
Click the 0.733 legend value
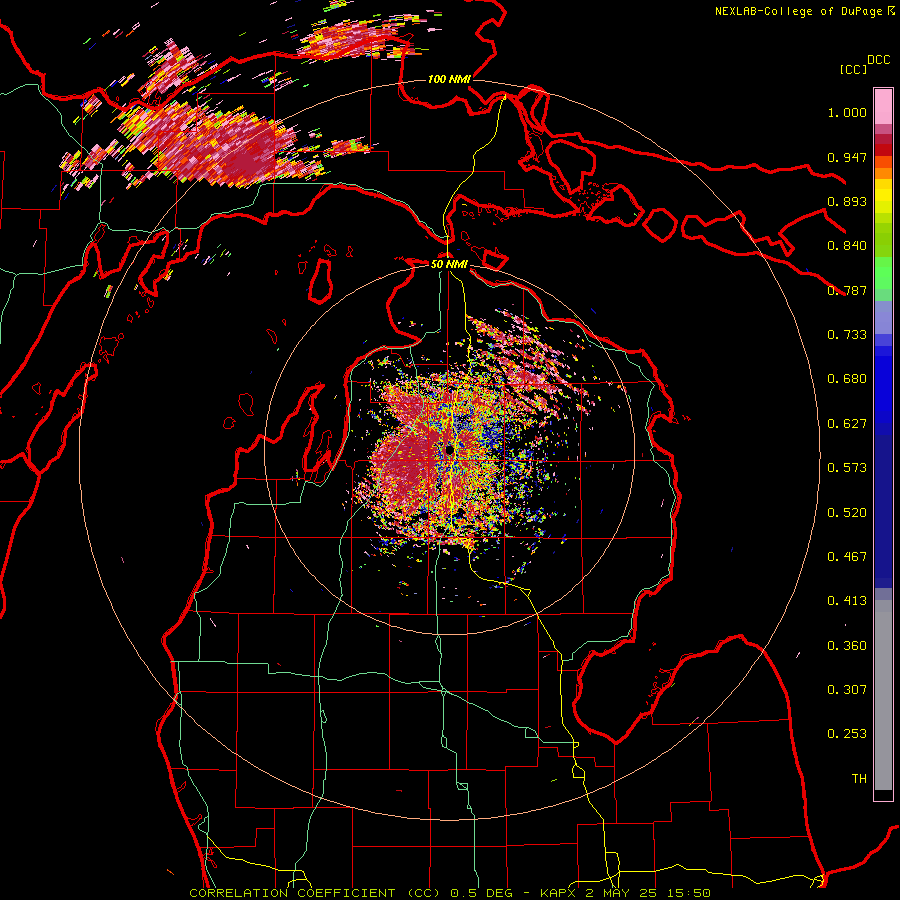847,335
